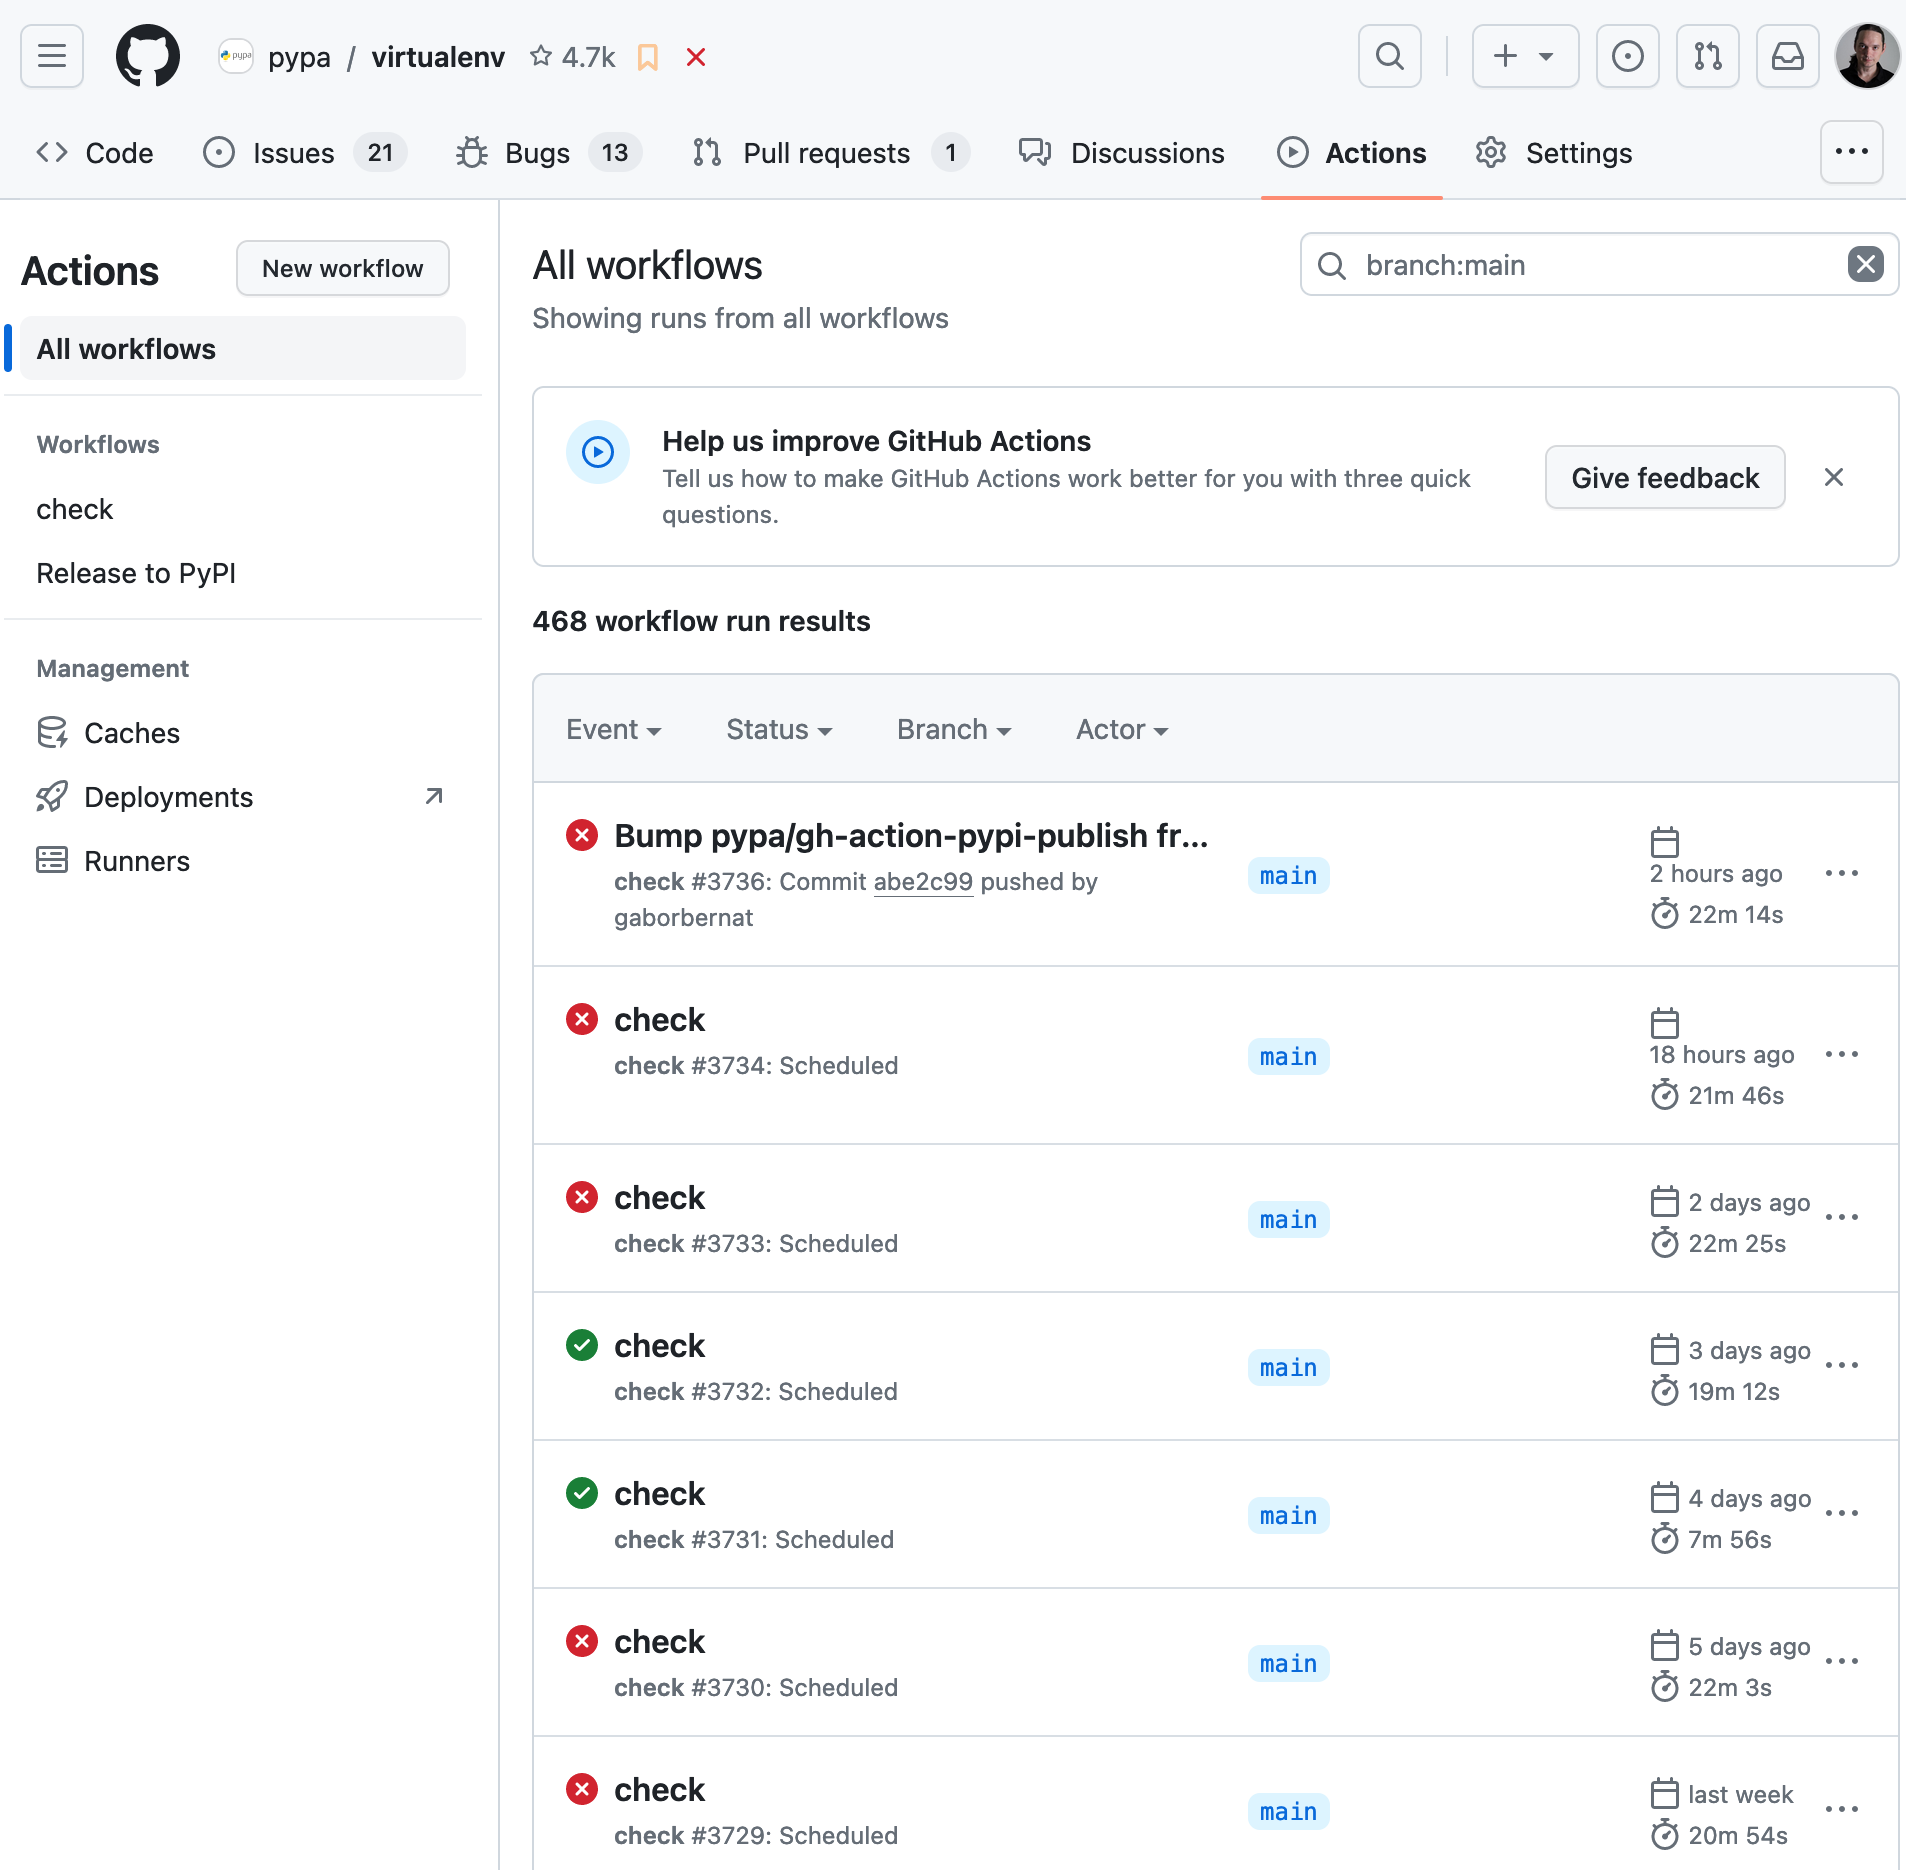The width and height of the screenshot is (1906, 1870).
Task: Click the red X icon beside repository name
Action: pos(696,58)
